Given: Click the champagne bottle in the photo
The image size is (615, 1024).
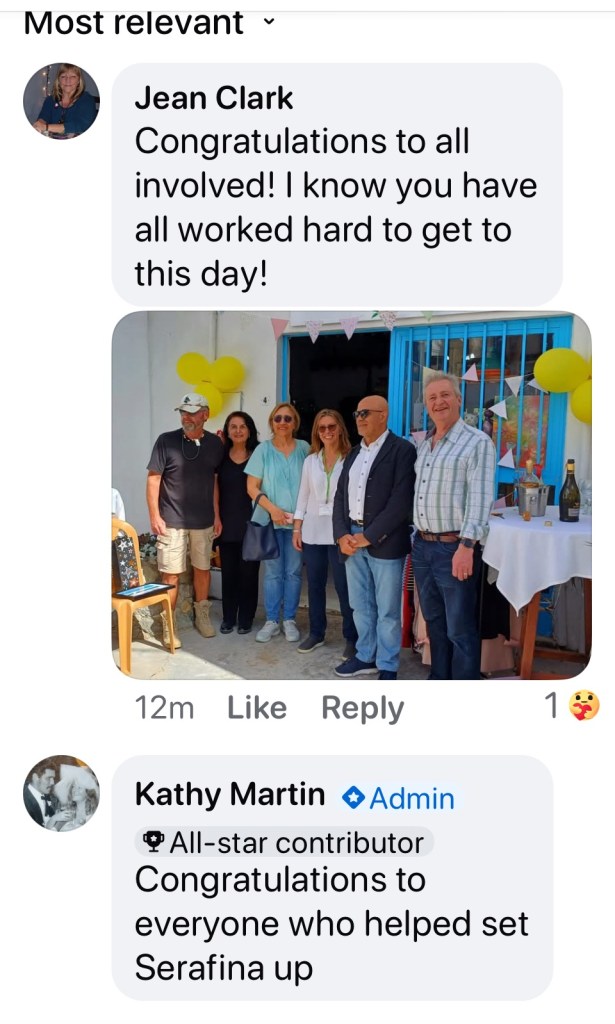Looking at the screenshot, I should click(570, 491).
